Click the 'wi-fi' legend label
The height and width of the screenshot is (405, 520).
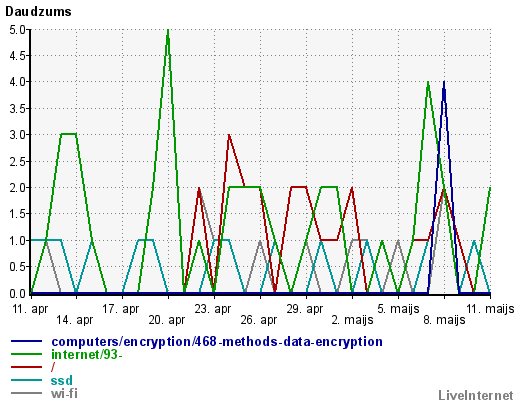click(x=64, y=393)
